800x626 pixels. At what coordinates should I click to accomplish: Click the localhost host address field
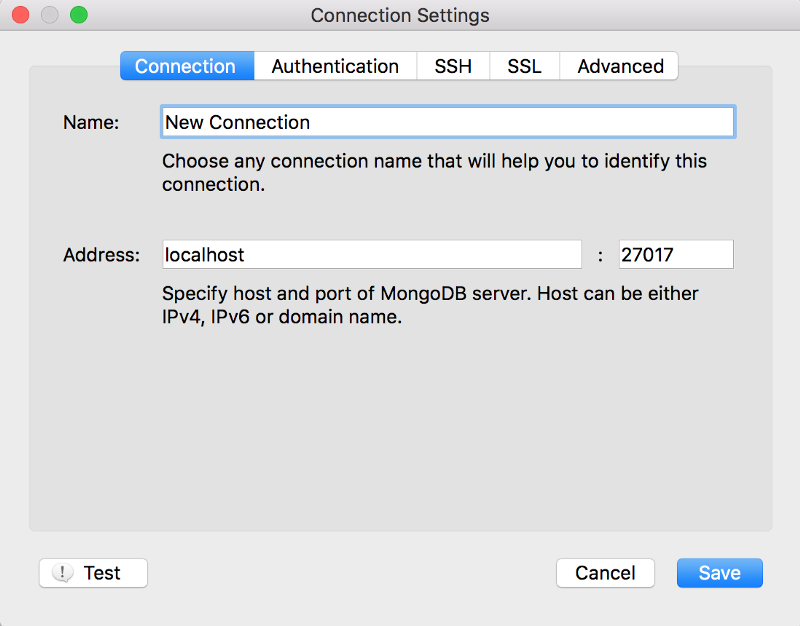(x=371, y=254)
